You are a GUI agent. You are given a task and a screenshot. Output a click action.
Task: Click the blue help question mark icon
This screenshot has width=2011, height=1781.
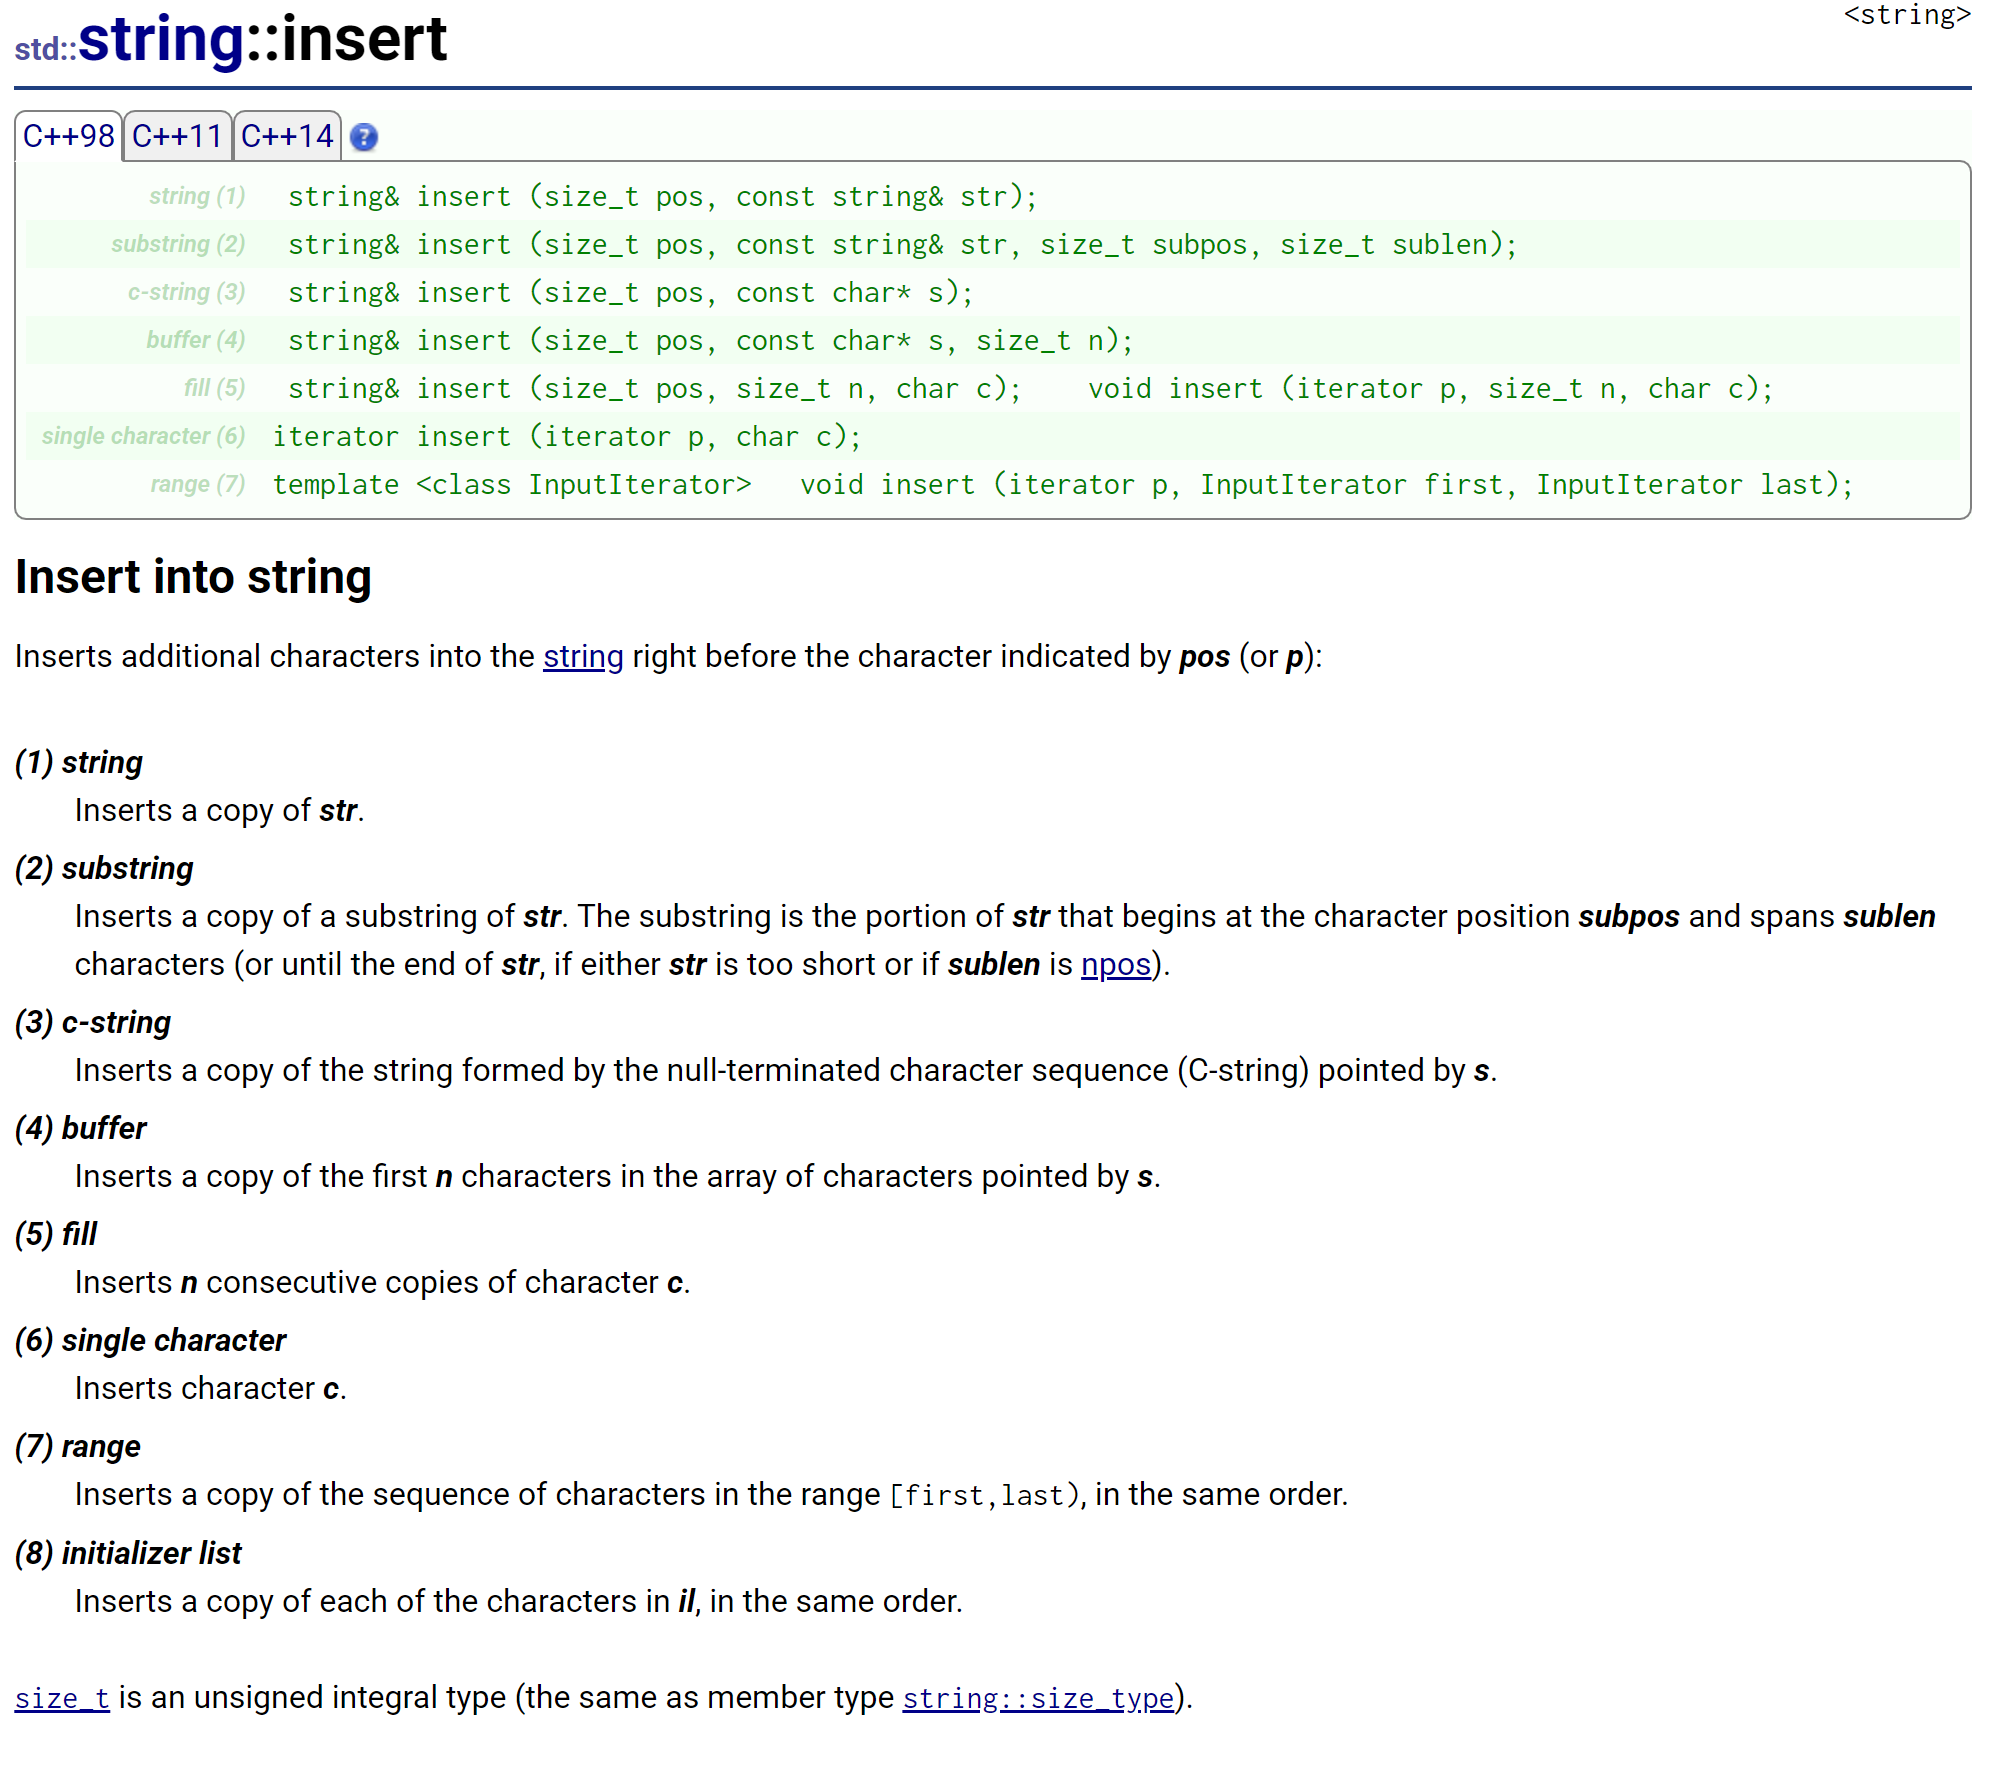pos(364,137)
